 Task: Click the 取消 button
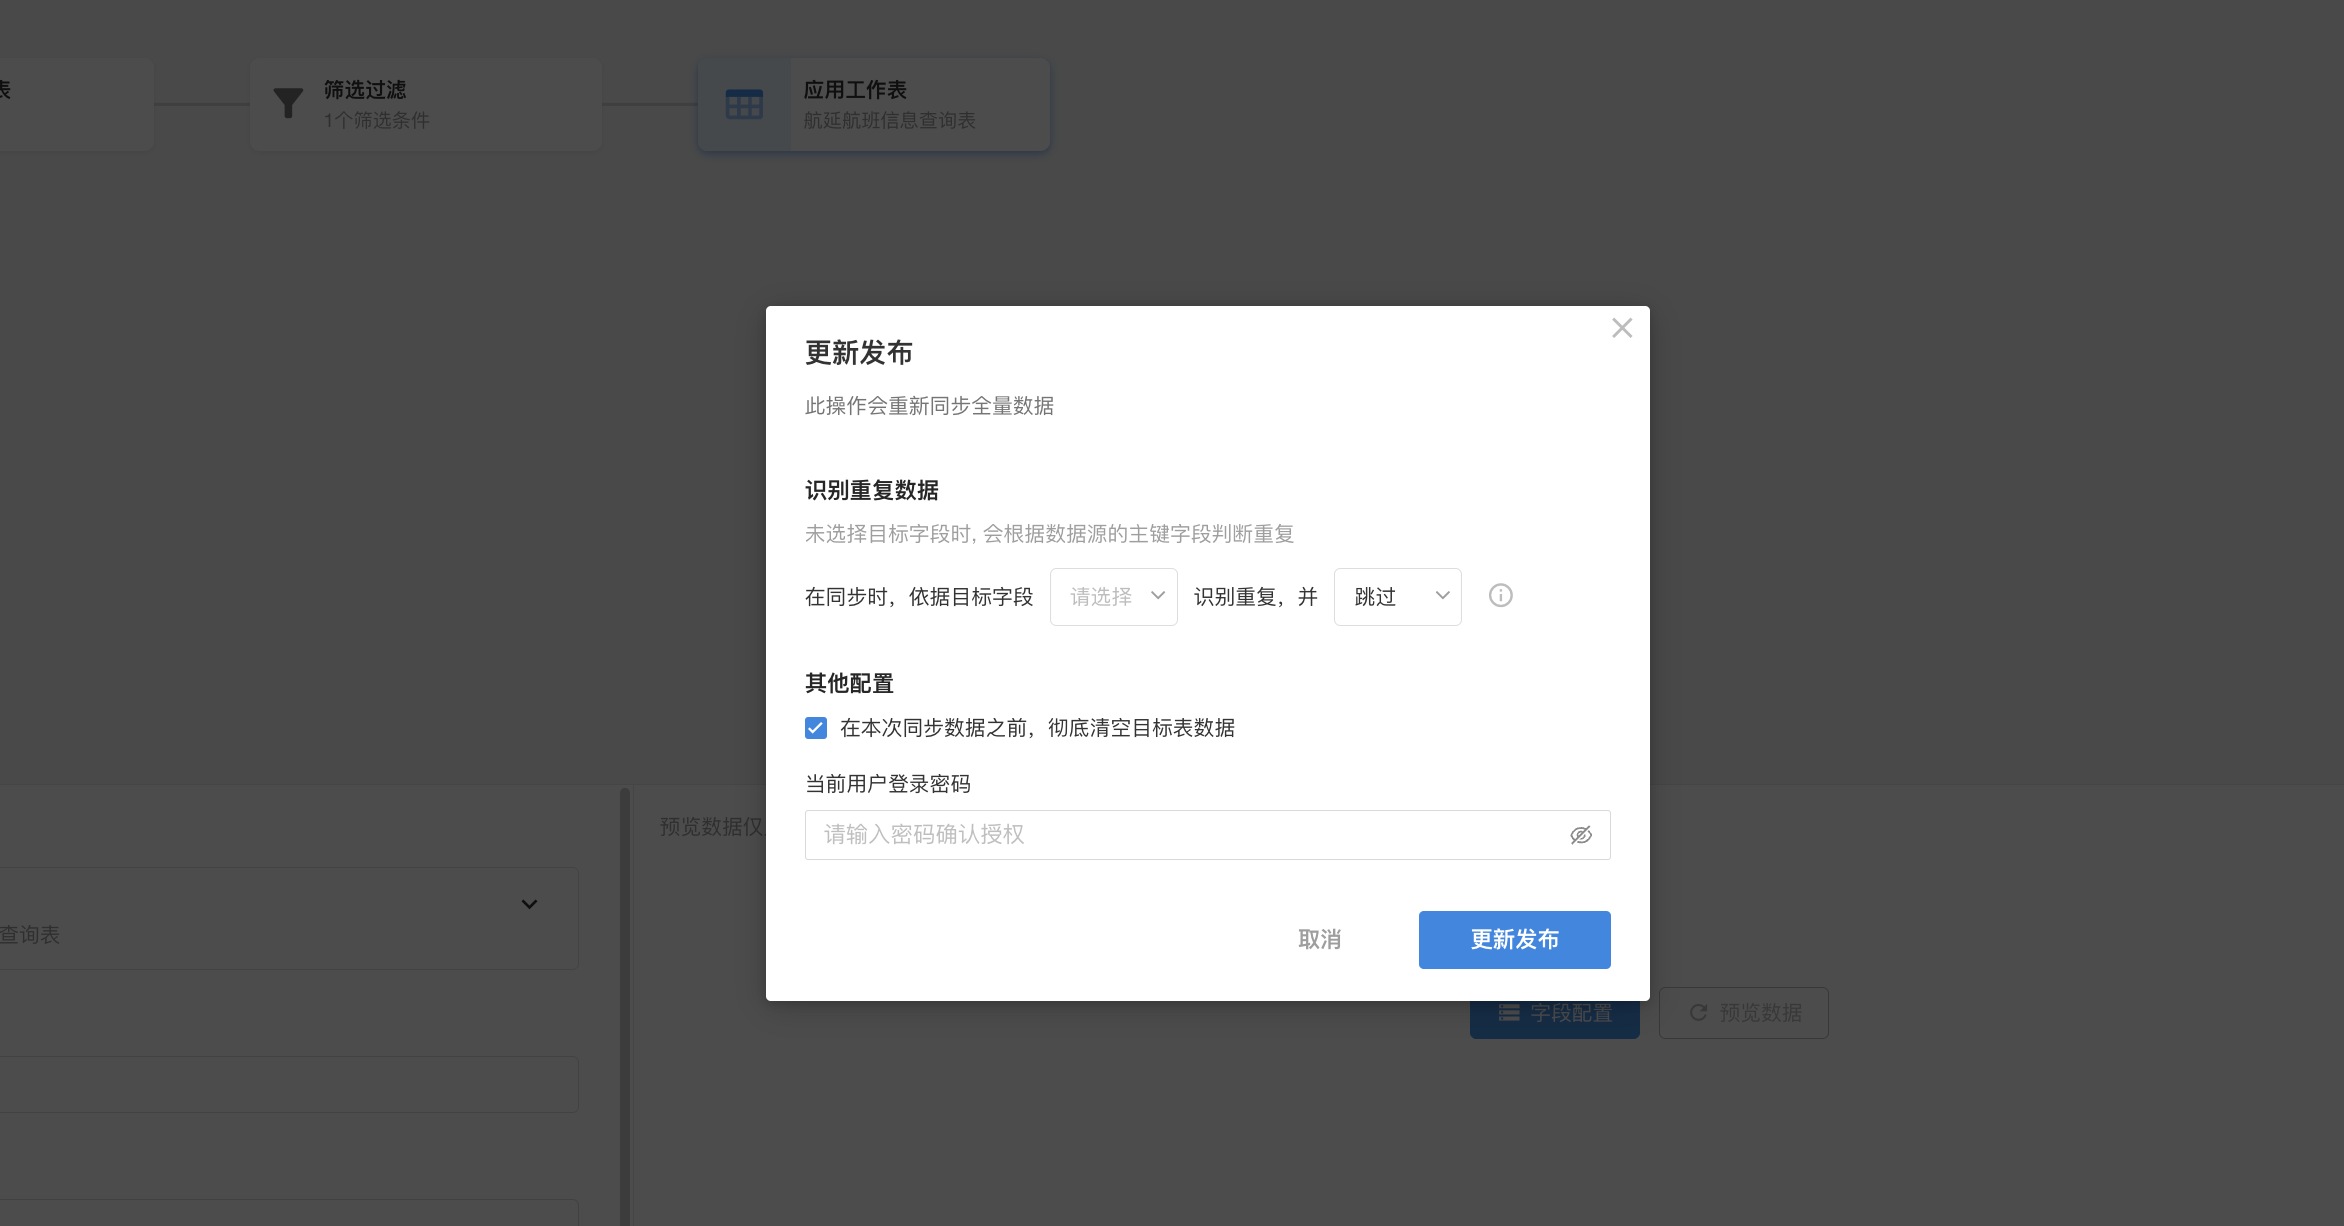[x=1319, y=940]
